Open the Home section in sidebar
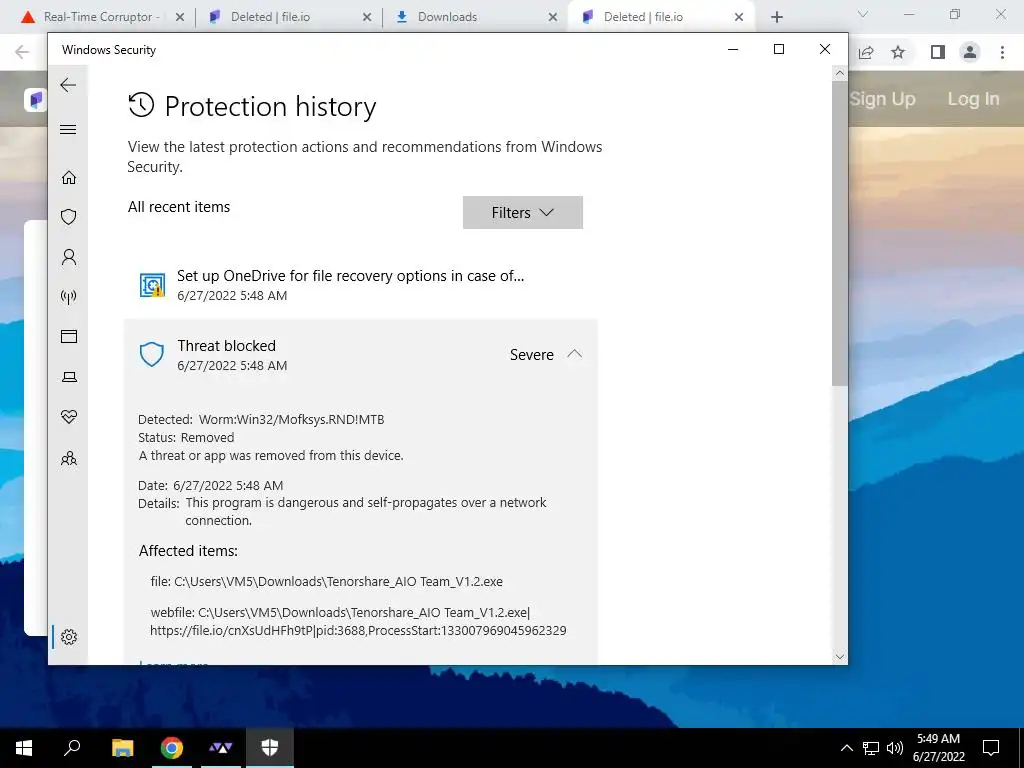 69,178
